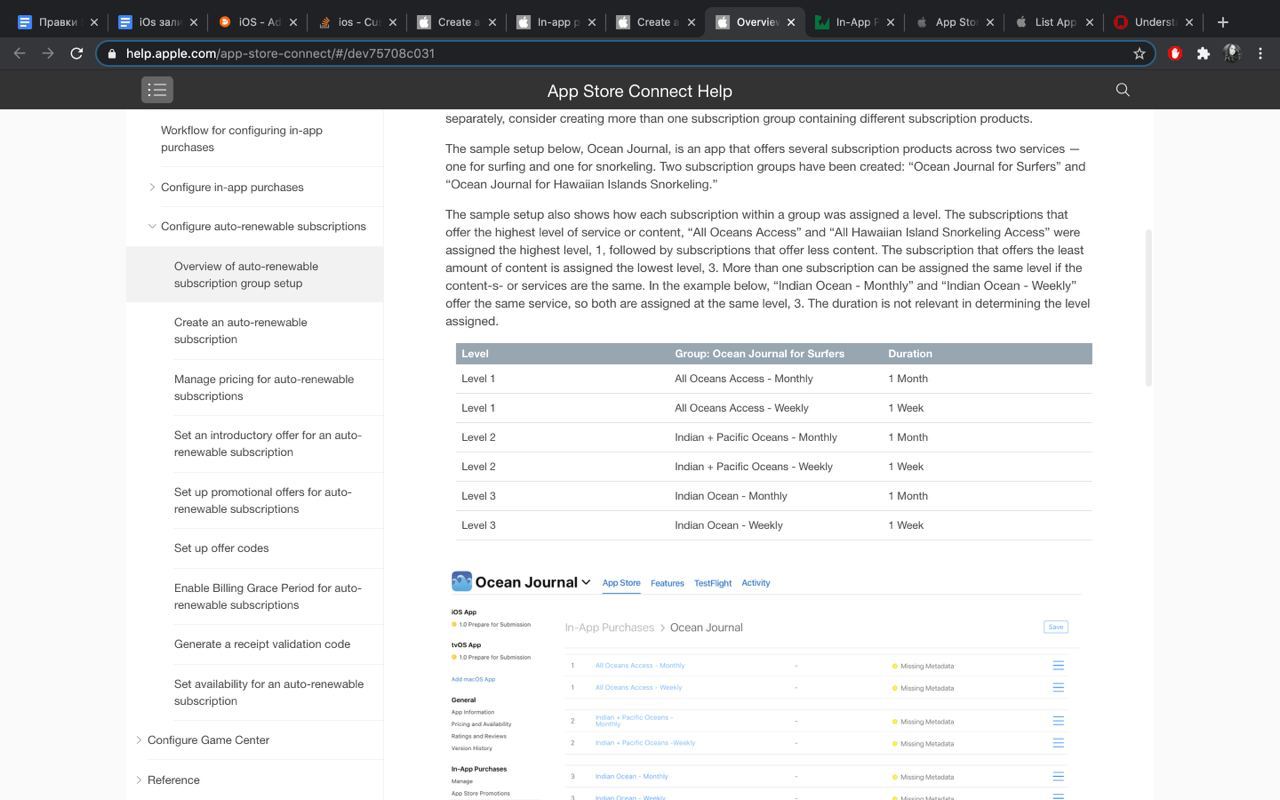The width and height of the screenshot is (1280, 800).
Task: Click 'Indian + Pacific Oceans - Monthly' cell
Action: pyautogui.click(x=756, y=437)
